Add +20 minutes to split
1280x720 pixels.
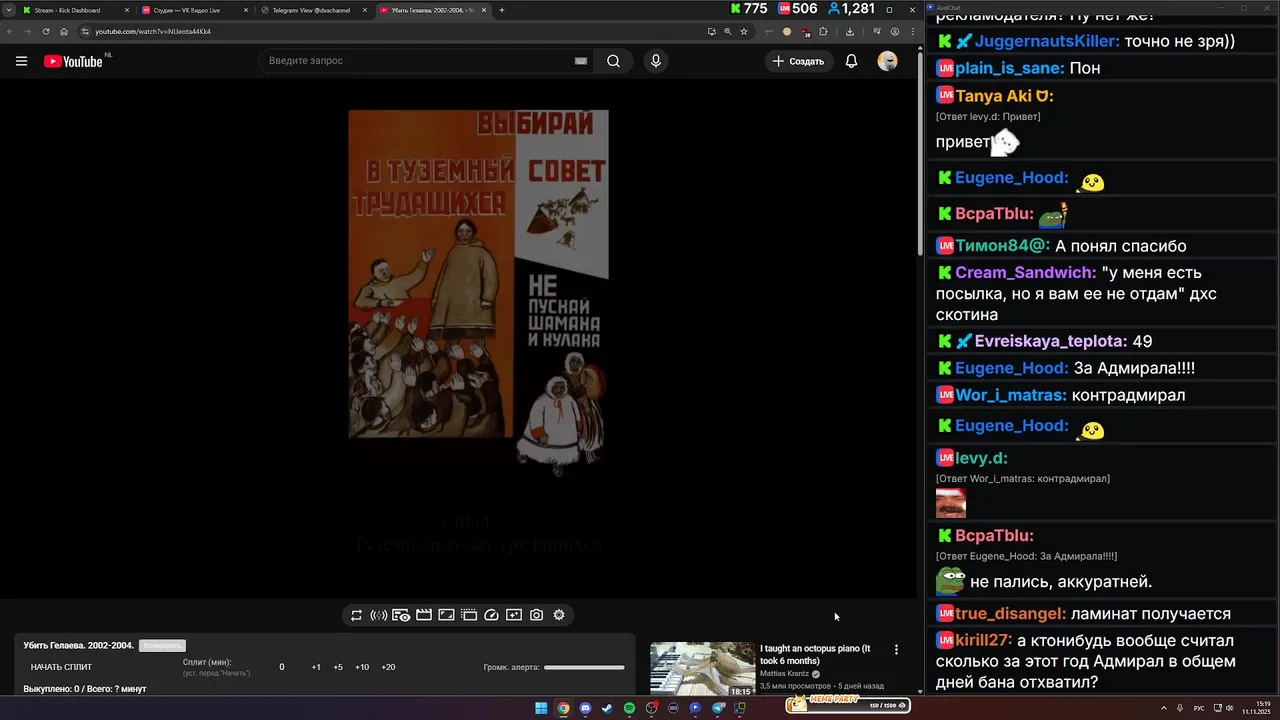coord(388,667)
